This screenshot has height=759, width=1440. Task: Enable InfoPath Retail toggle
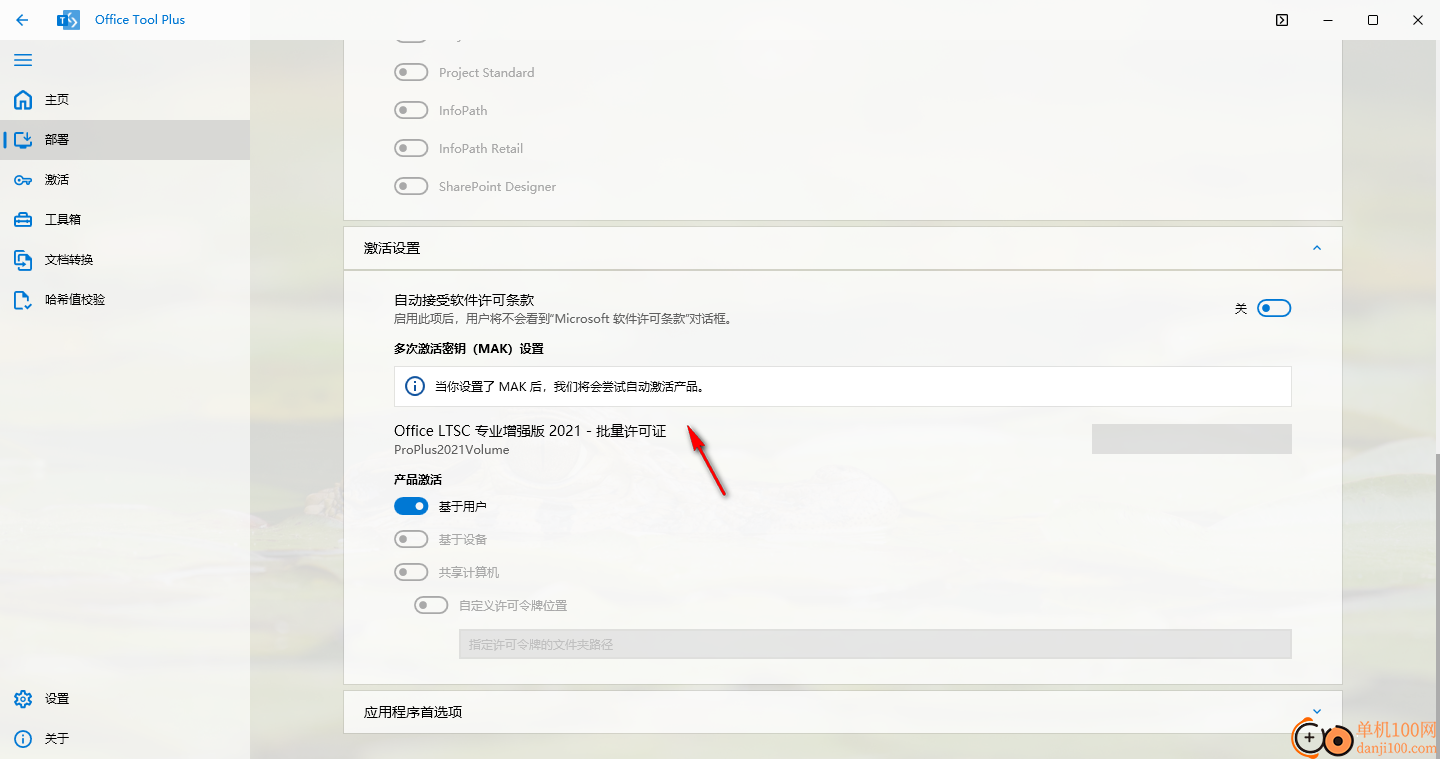pos(411,148)
